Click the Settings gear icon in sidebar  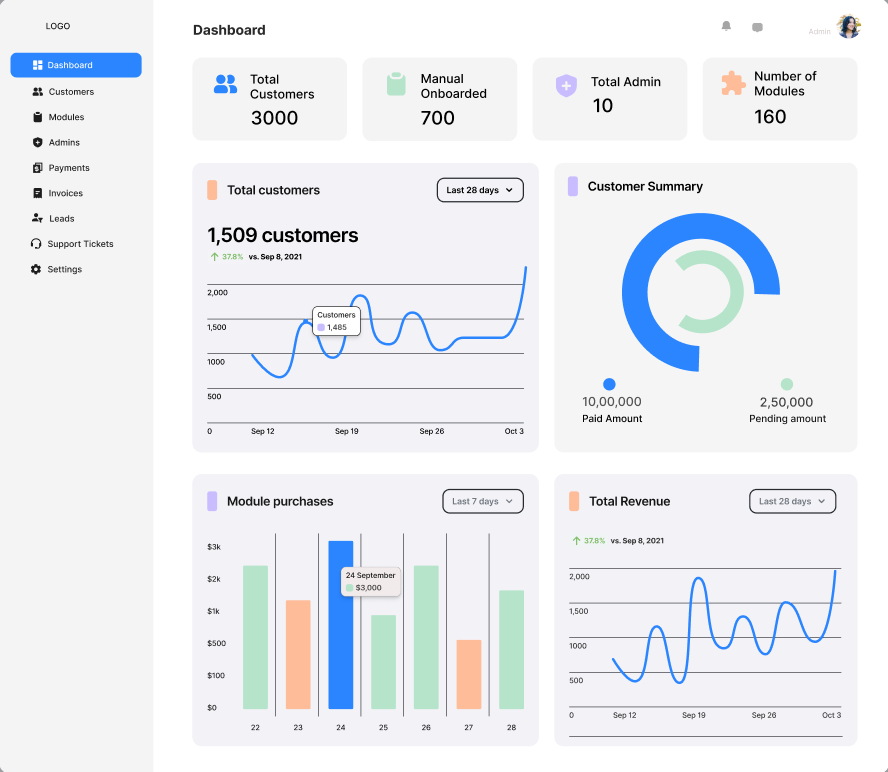point(37,270)
